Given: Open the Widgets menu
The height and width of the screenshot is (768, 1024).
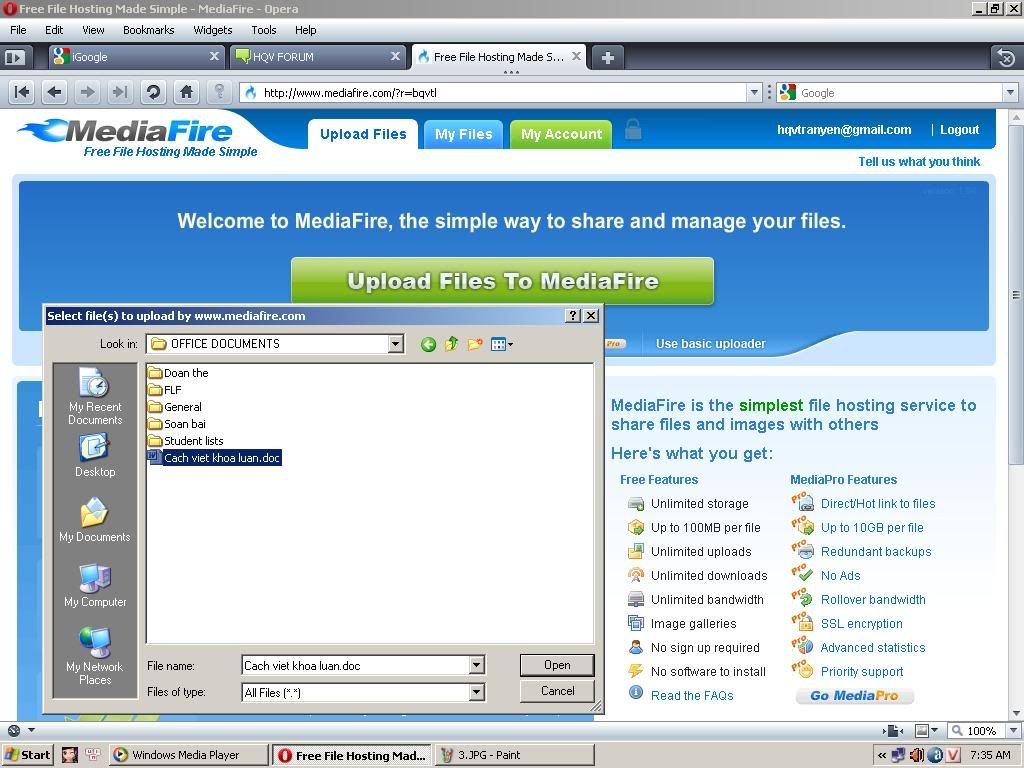Looking at the screenshot, I should tap(212, 30).
